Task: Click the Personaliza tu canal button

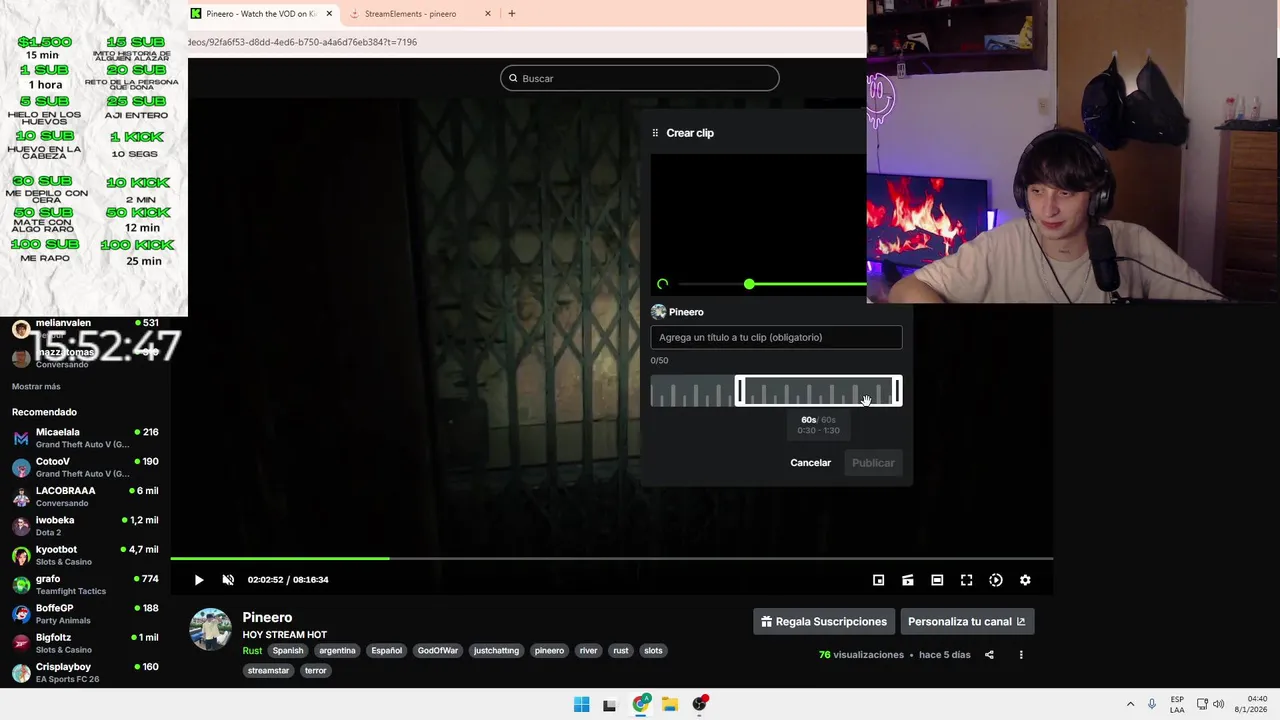Action: (x=967, y=622)
